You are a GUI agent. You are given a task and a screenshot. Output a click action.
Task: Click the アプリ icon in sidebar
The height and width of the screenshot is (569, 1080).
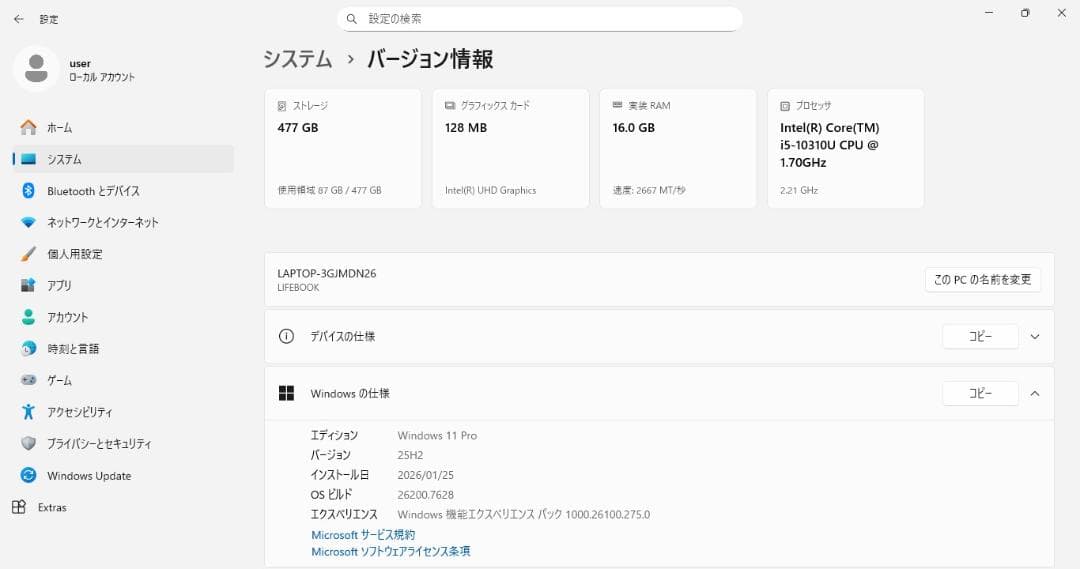28,285
